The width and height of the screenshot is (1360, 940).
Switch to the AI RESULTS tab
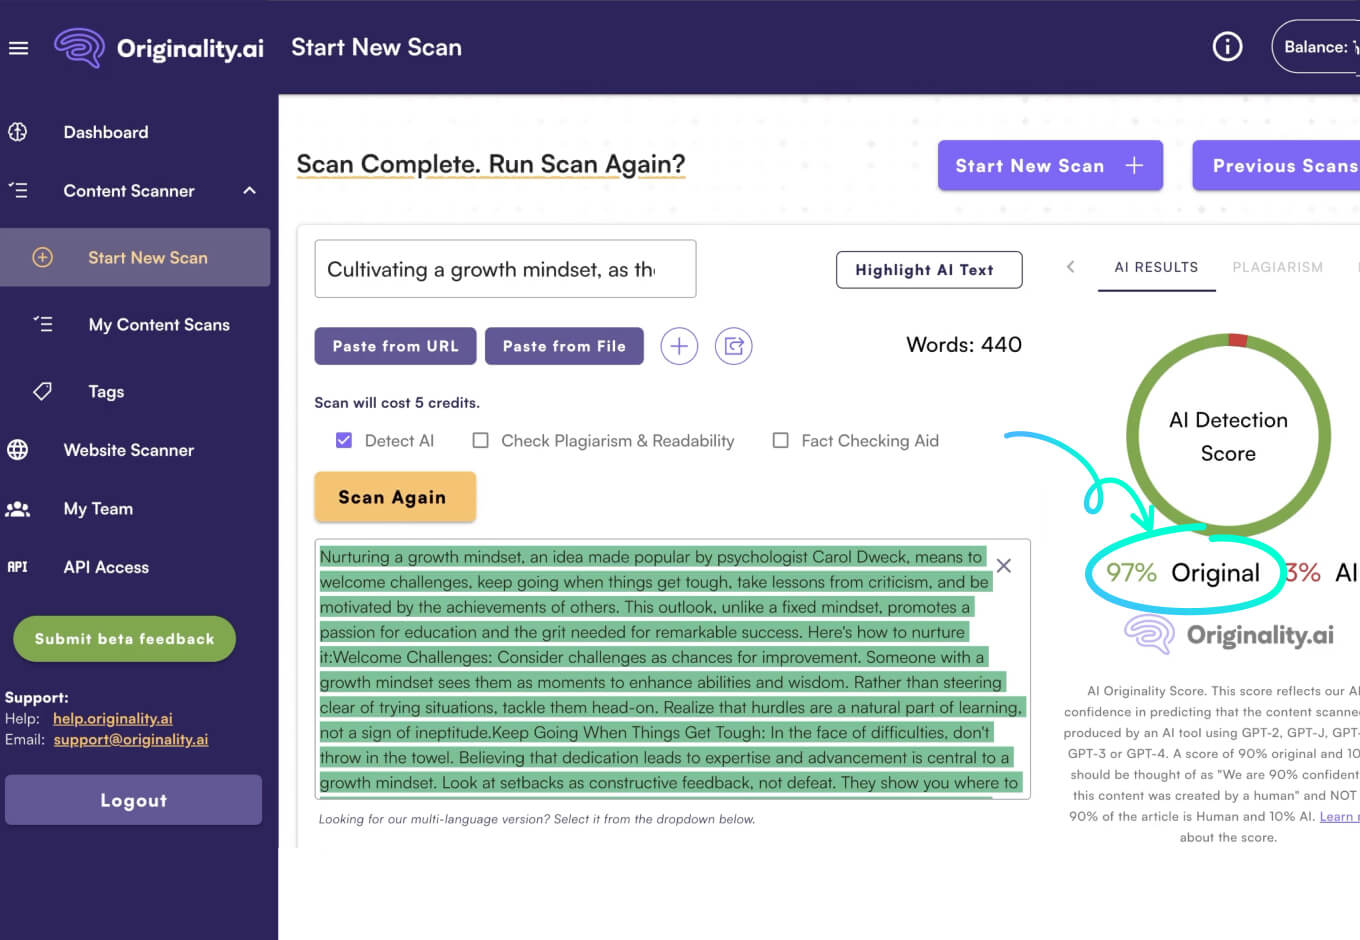click(1156, 267)
